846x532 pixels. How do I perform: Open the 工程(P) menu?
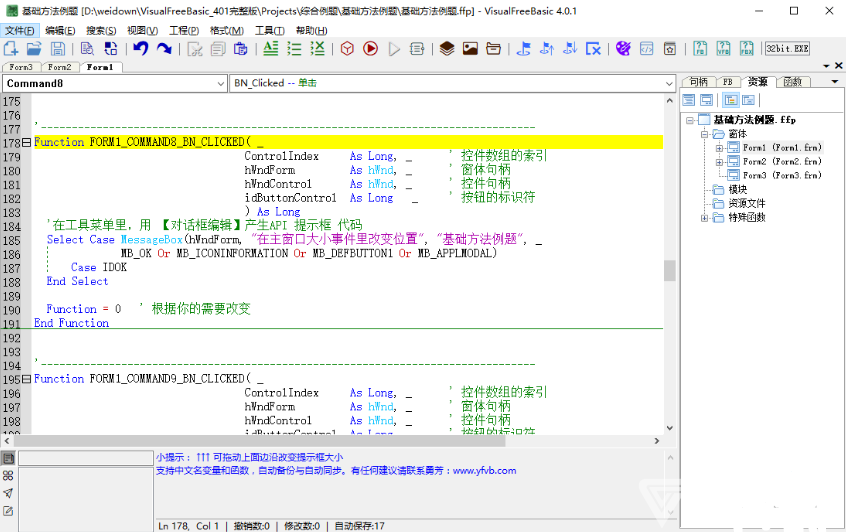point(184,30)
